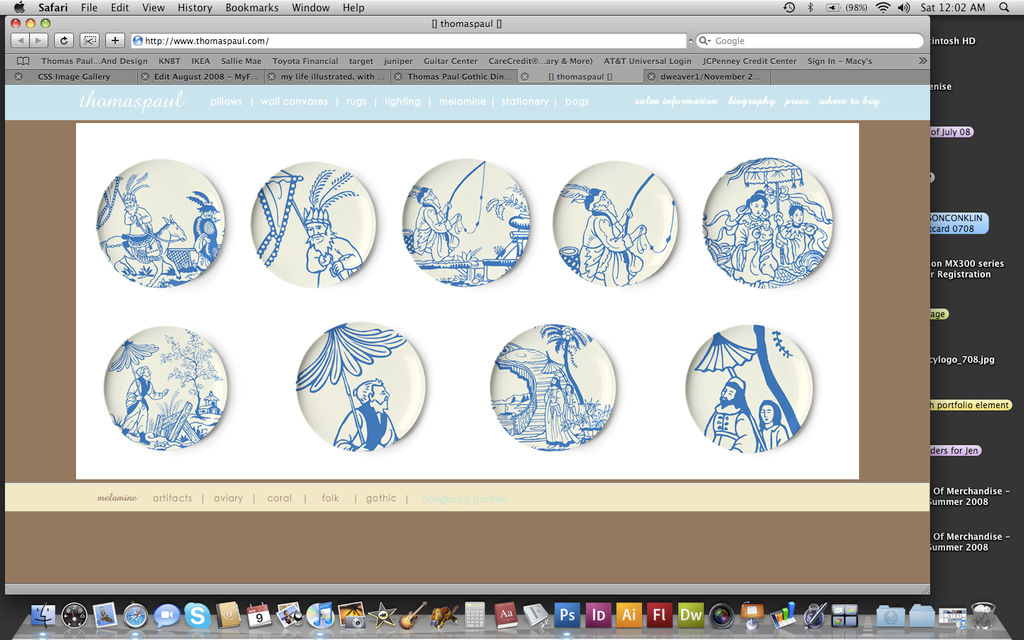Expand the Google search magnifier dropdown
The height and width of the screenshot is (640, 1024).
705,40
